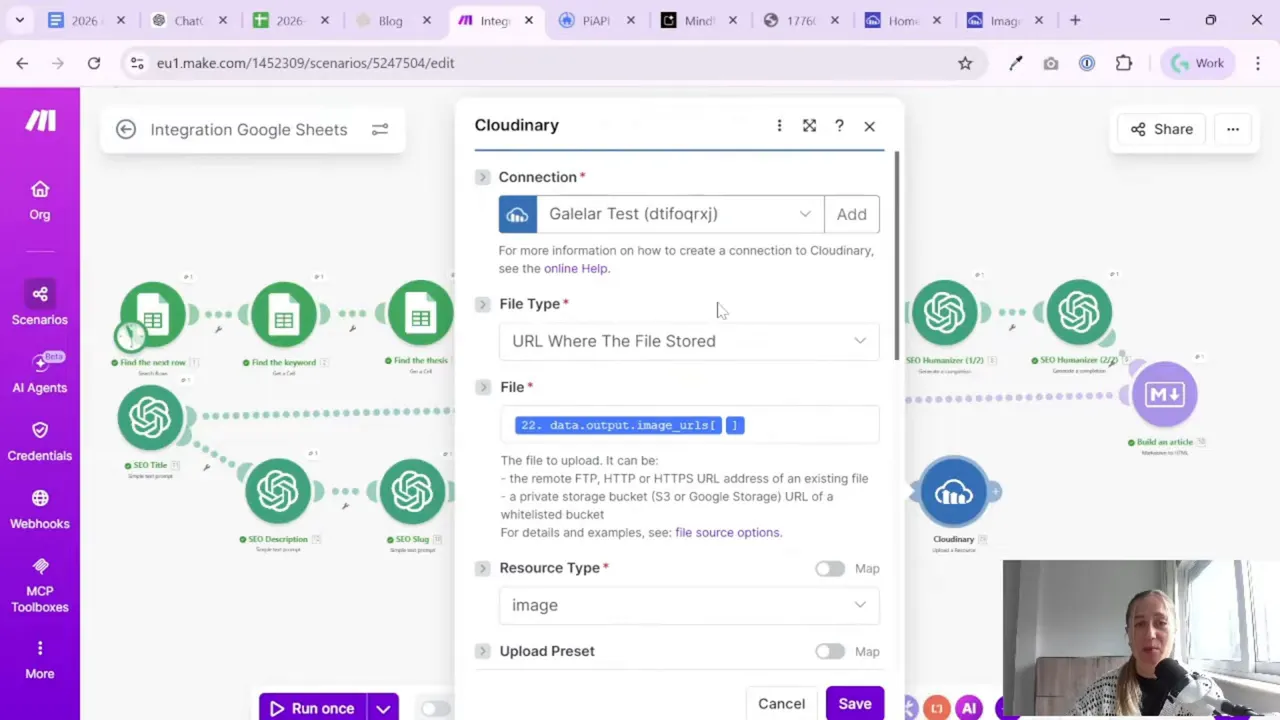Open the browser Extensions puzzle icon
Image resolution: width=1280 pixels, height=720 pixels.
click(1124, 63)
